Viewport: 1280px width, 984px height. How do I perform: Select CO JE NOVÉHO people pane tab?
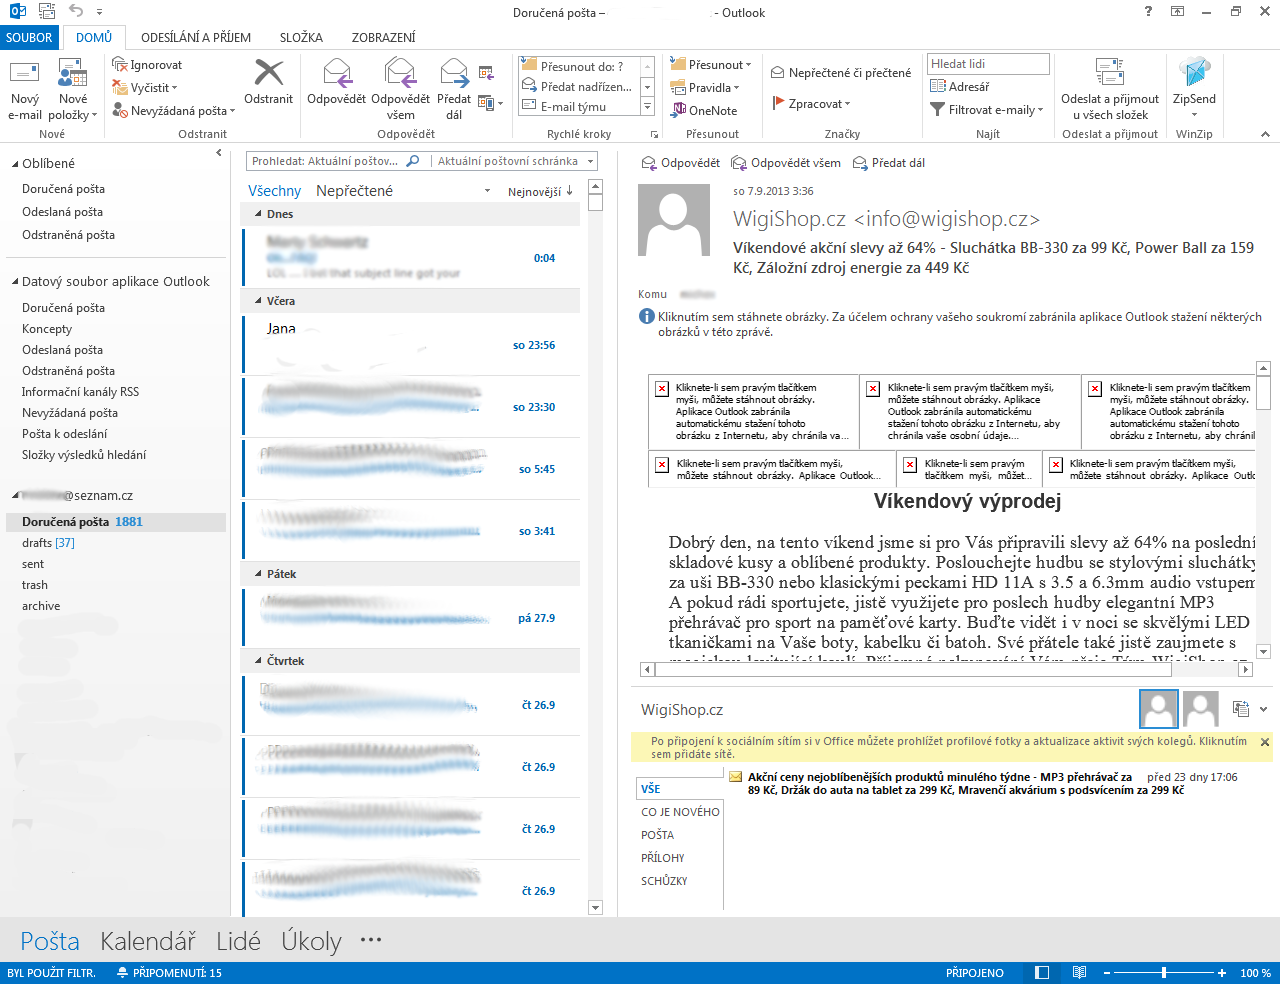(x=680, y=812)
